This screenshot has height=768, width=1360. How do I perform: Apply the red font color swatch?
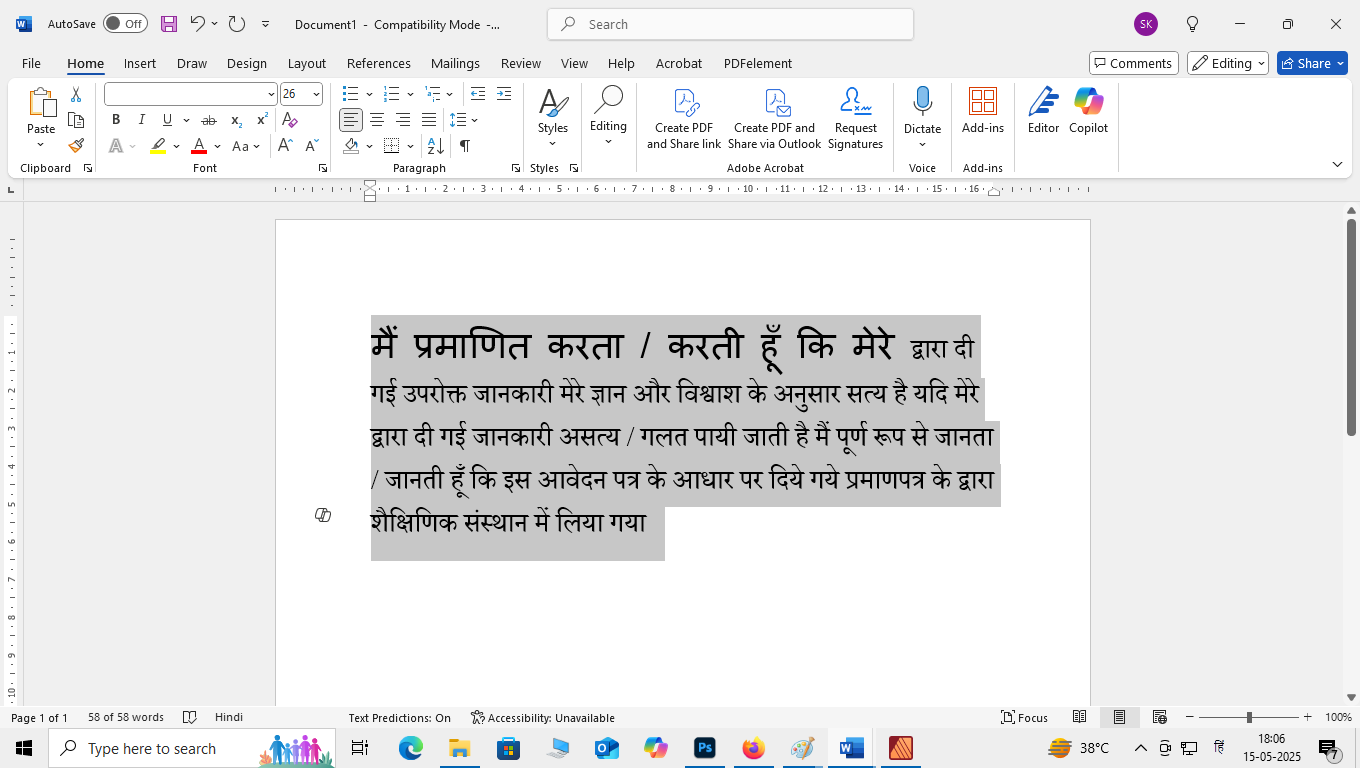tap(198, 146)
